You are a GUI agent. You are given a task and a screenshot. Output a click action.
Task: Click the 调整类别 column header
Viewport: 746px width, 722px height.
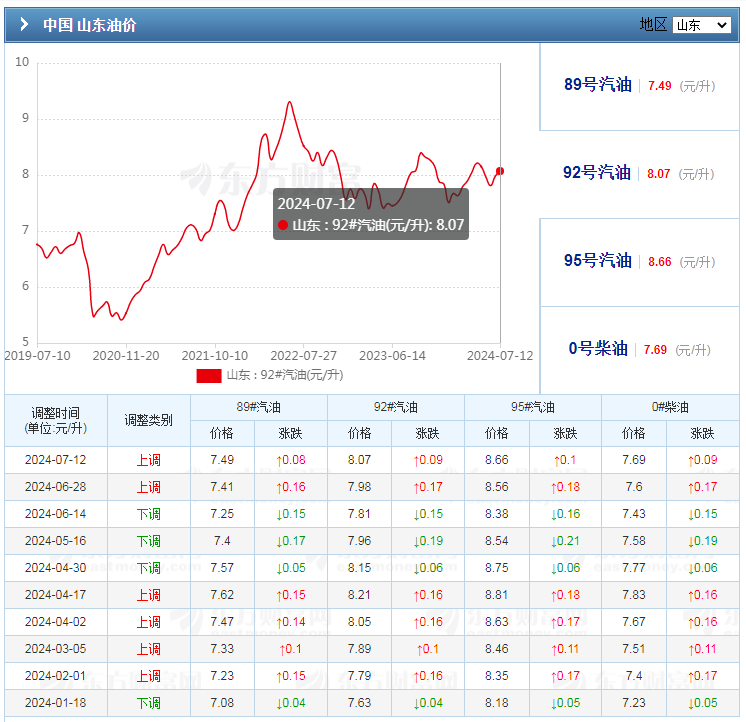point(148,420)
